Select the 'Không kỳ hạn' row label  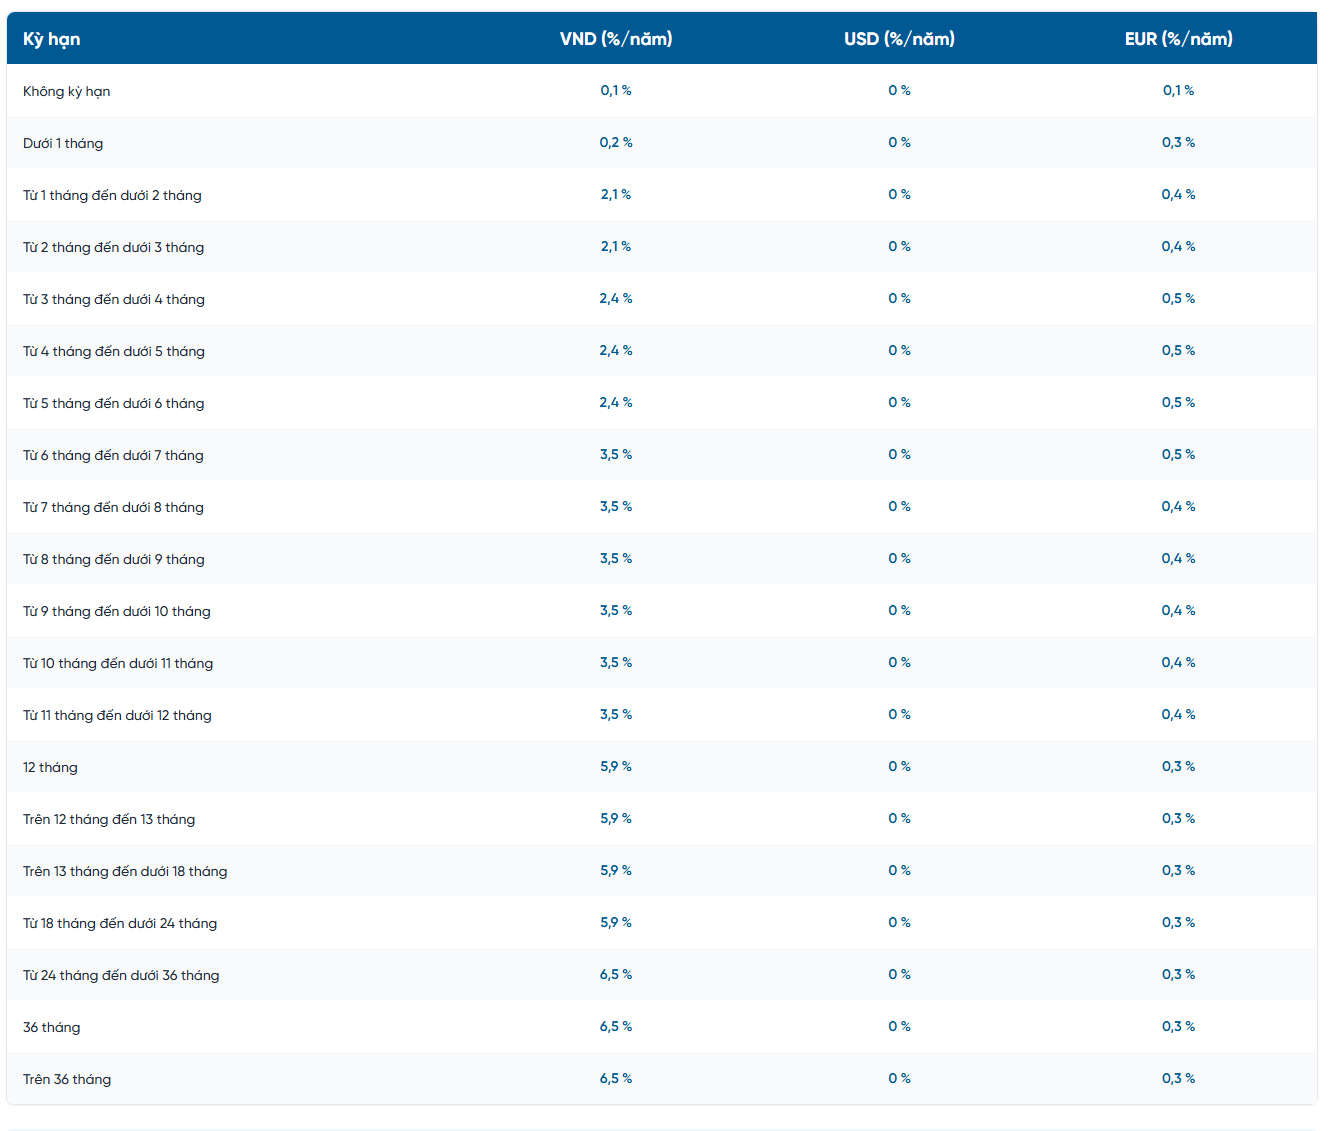click(67, 91)
